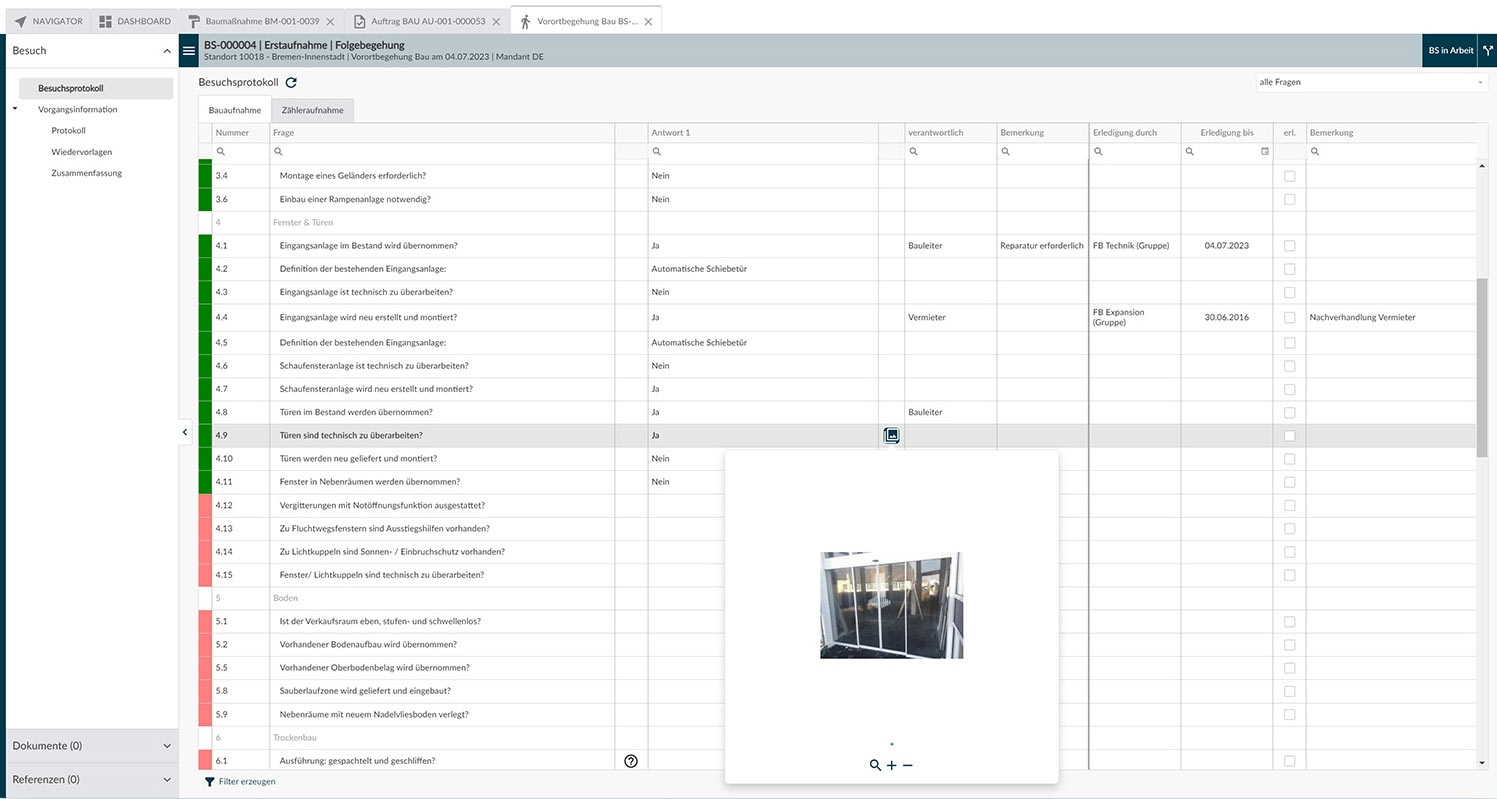The height and width of the screenshot is (799, 1497).
Task: Zoom in the photo with the plus icon
Action: click(892, 765)
